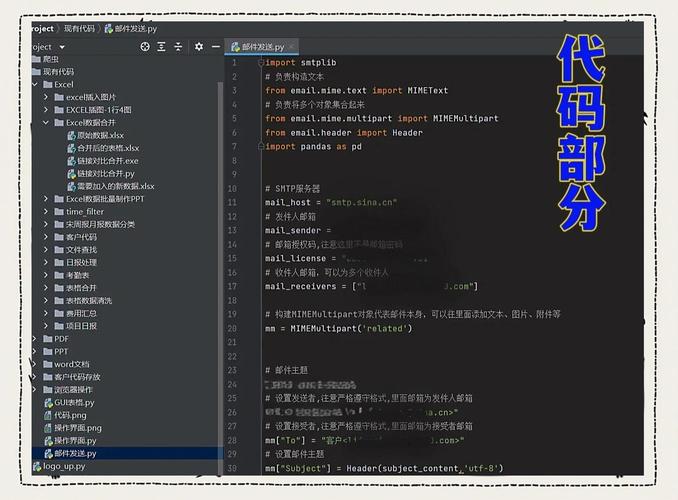678x500 pixels.
Task: Select the 表格数据清洗 folder label
Action: pos(89,301)
